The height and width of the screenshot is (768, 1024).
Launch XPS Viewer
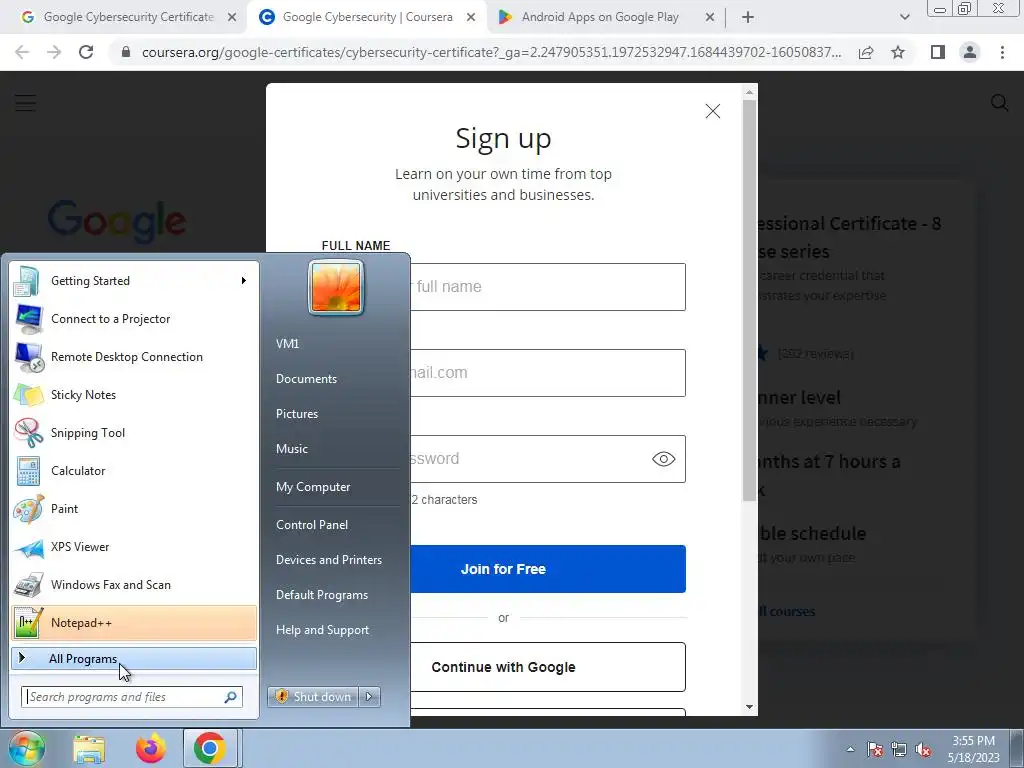134,547
